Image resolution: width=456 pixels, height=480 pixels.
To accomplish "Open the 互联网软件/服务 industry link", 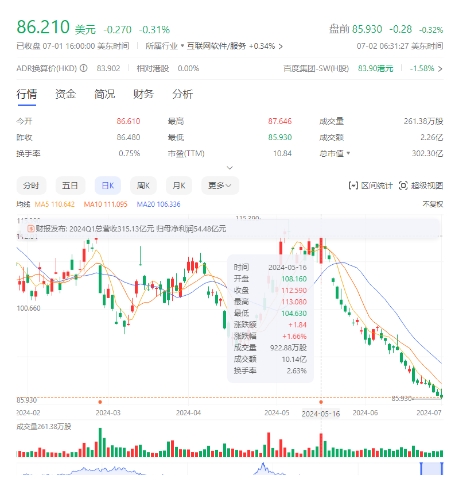I will point(216,46).
